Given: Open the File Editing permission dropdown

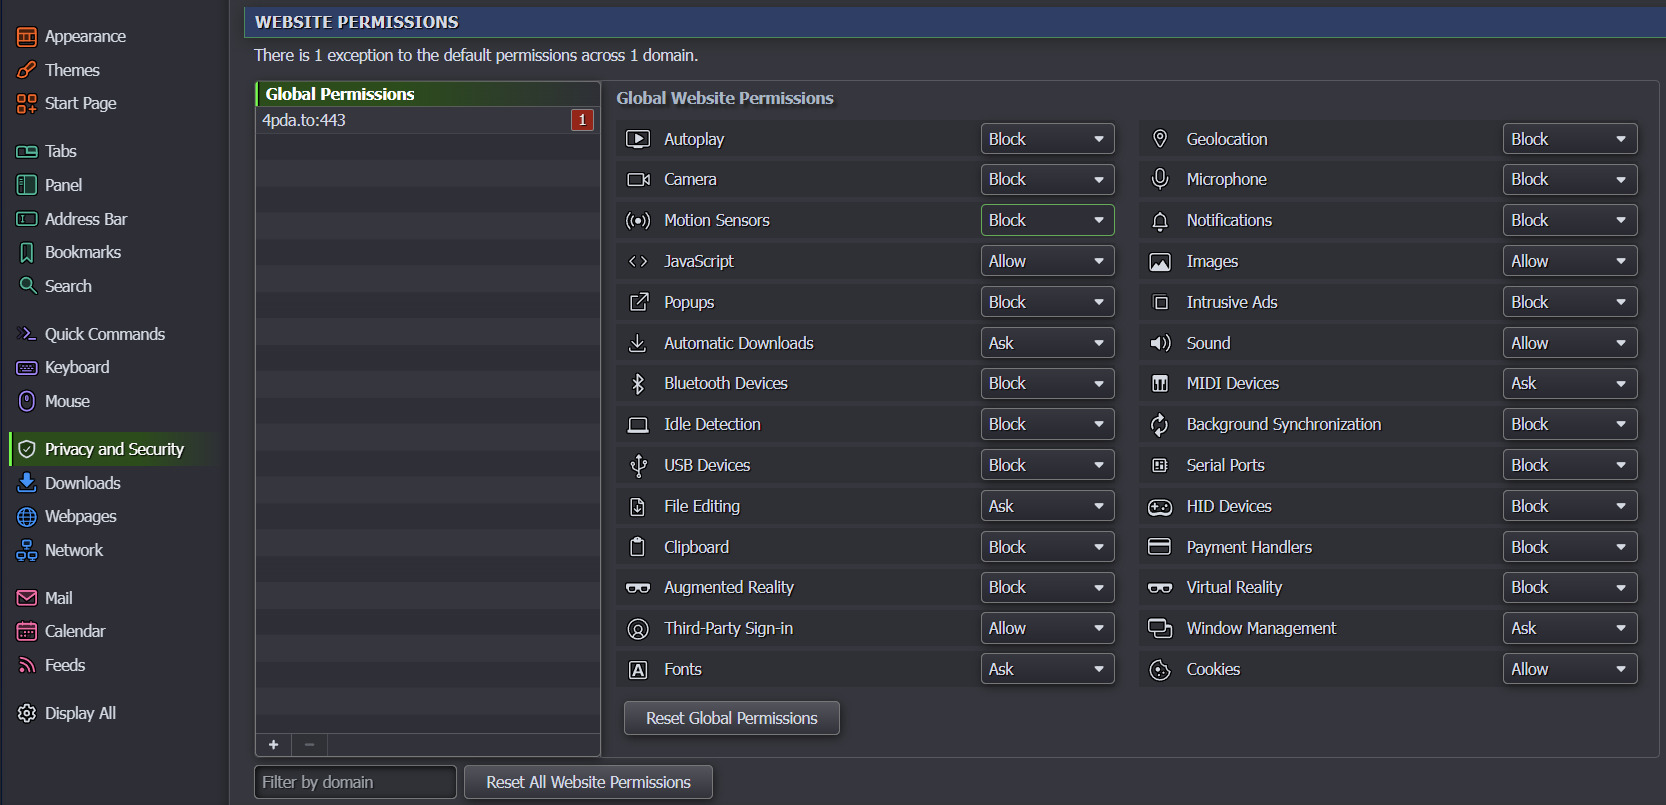Looking at the screenshot, I should click(x=1047, y=506).
